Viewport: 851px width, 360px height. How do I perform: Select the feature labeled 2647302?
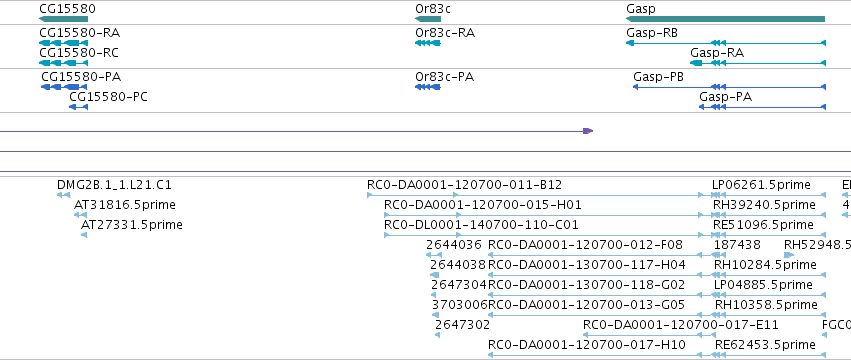[x=462, y=325]
